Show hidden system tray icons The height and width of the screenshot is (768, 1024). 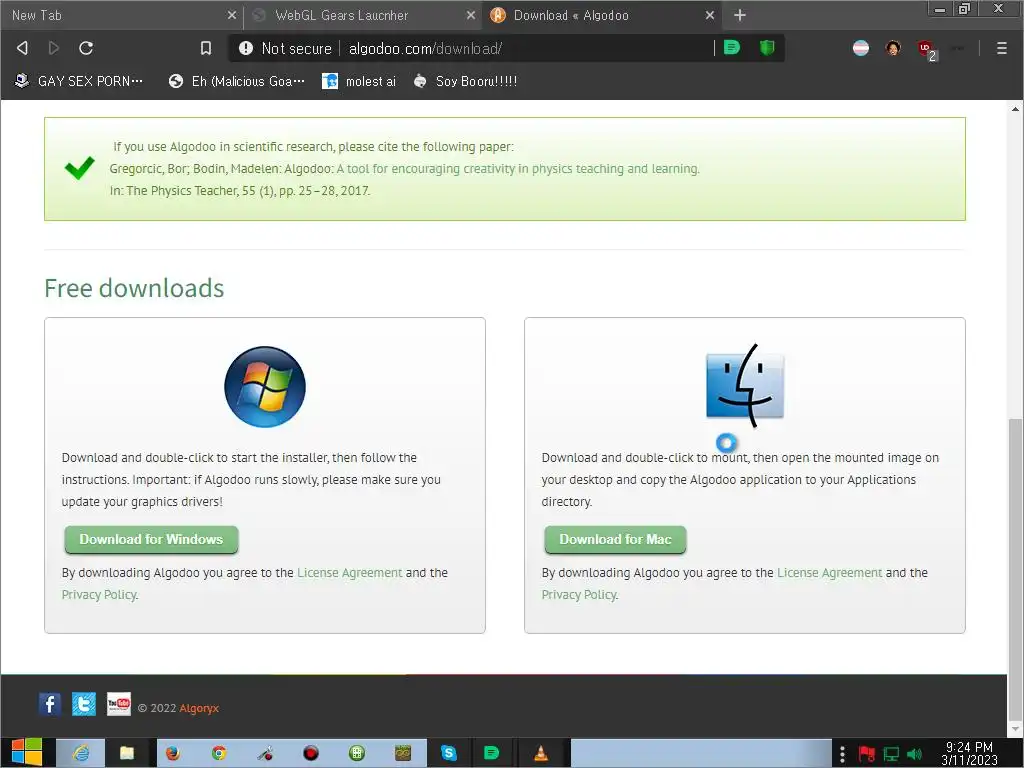coord(842,754)
